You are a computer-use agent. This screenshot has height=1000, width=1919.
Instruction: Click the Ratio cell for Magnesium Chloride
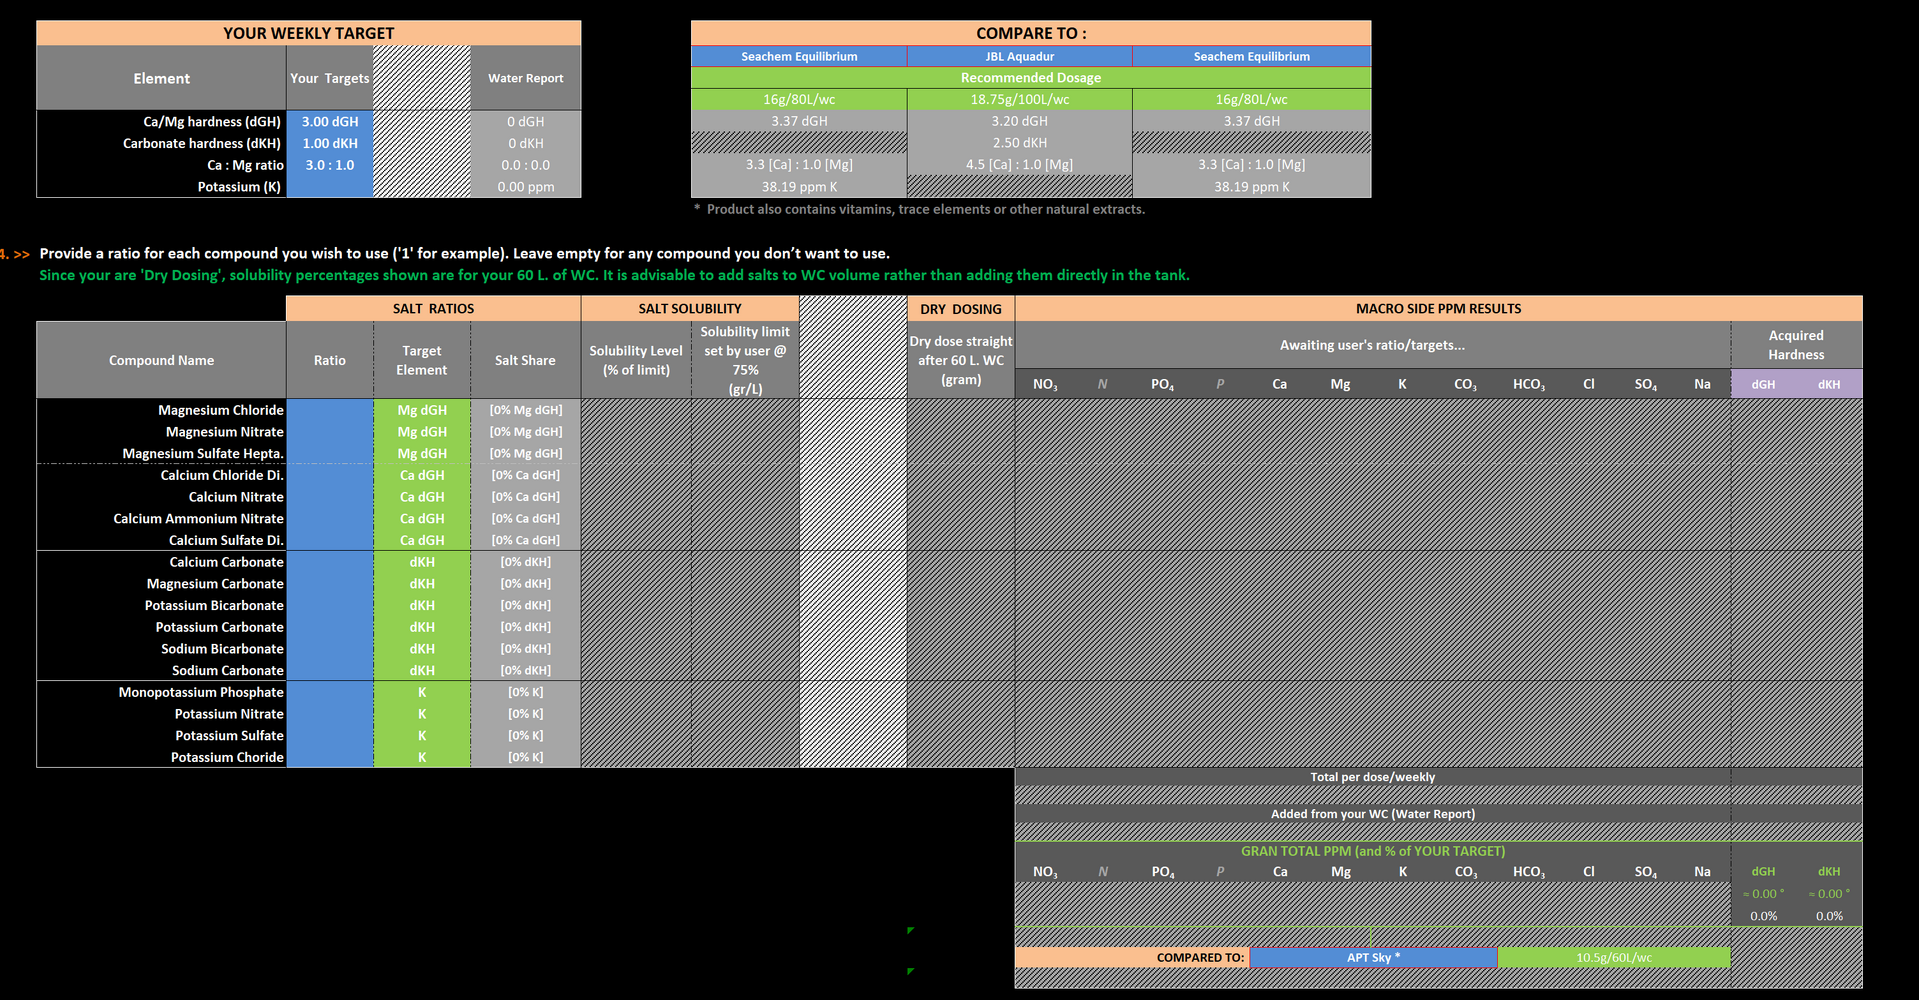coord(330,410)
